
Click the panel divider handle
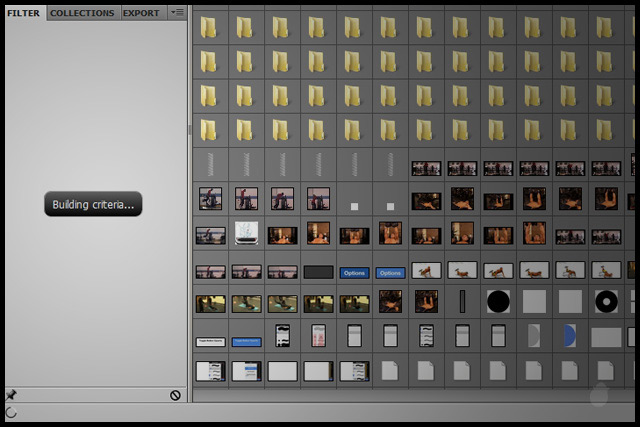coord(189,130)
